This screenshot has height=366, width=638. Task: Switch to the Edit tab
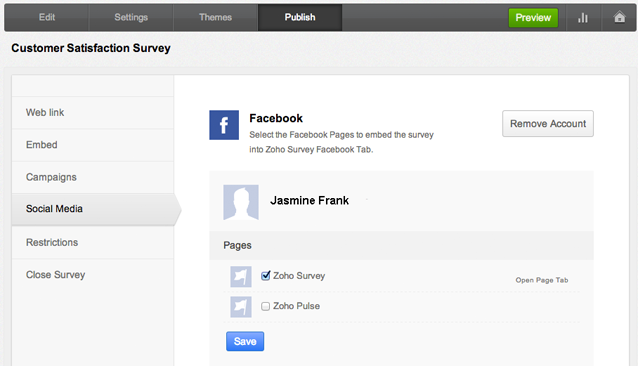tap(47, 17)
